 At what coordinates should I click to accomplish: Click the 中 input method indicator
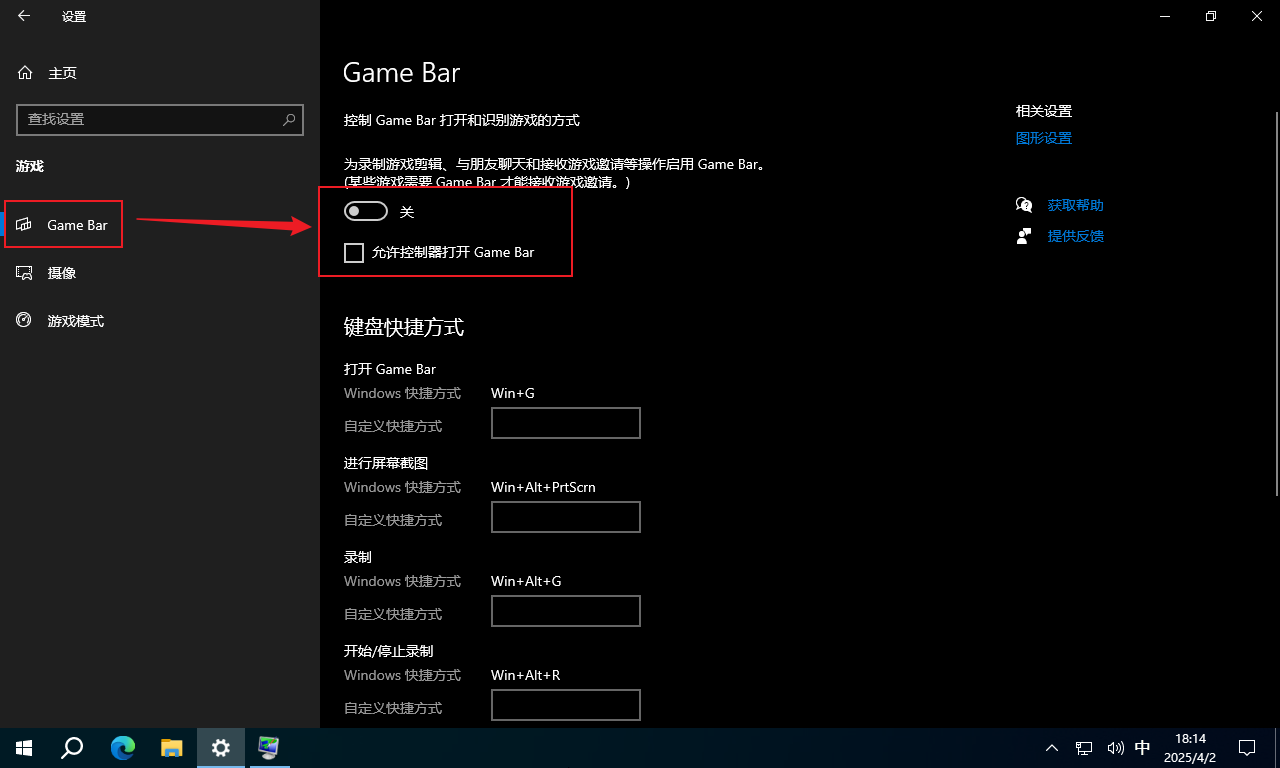[x=1143, y=747]
